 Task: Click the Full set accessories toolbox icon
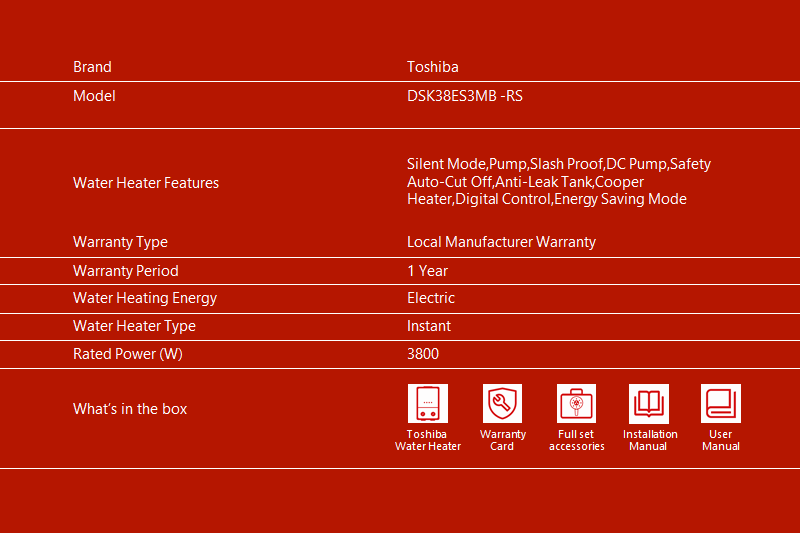tap(576, 403)
